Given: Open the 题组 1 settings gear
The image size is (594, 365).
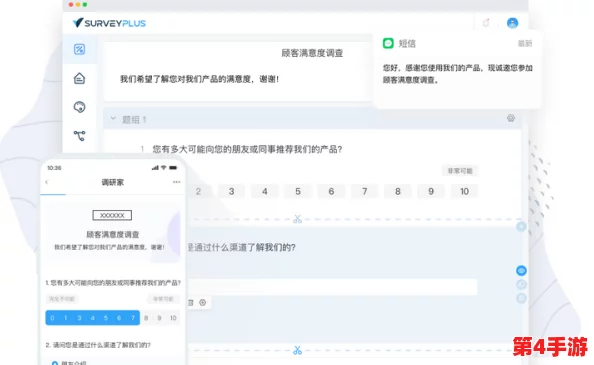Looking at the screenshot, I should [x=511, y=118].
